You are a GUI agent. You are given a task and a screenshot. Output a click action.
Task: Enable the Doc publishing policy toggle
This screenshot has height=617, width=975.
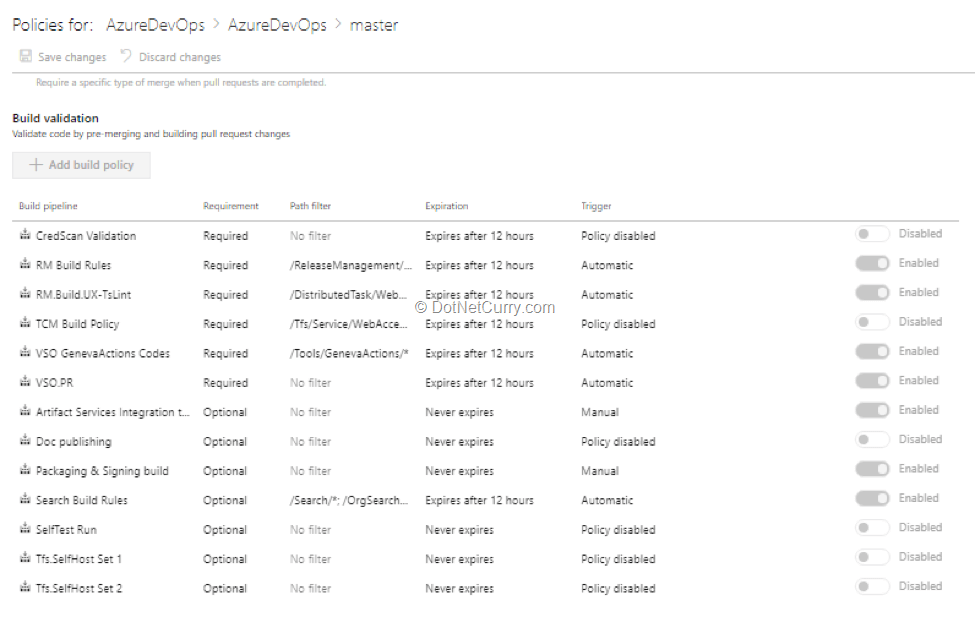(872, 440)
